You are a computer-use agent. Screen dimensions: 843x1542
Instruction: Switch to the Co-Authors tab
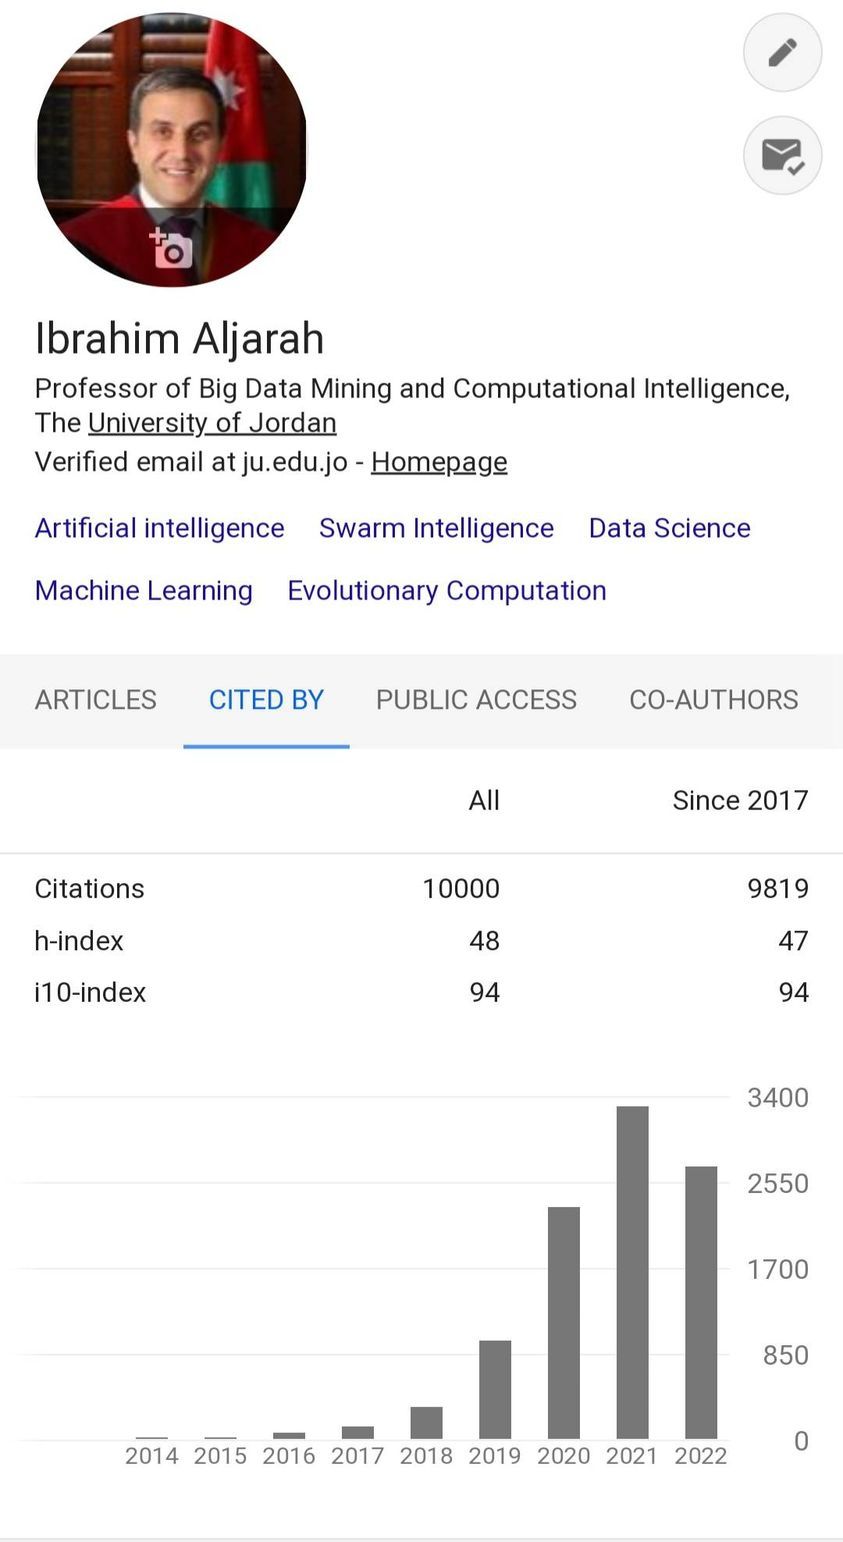(x=713, y=700)
